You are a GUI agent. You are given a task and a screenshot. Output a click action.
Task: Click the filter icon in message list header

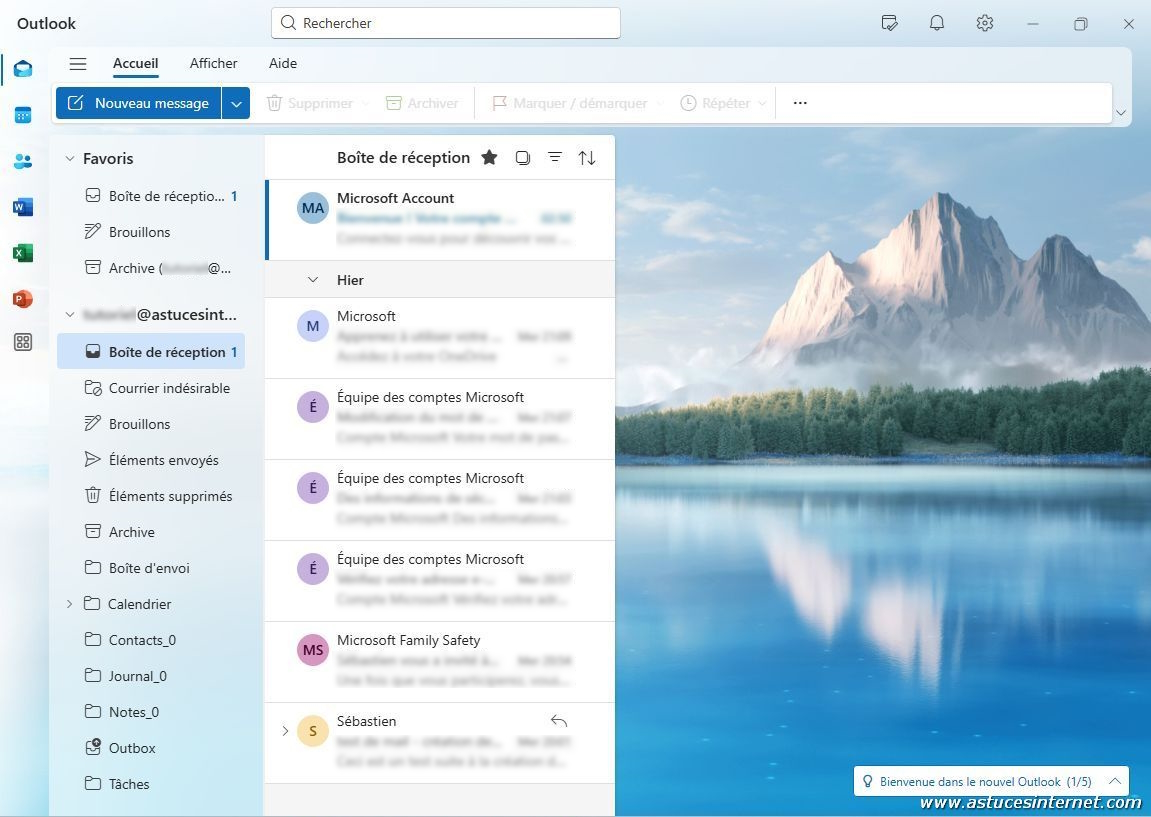[x=555, y=157]
